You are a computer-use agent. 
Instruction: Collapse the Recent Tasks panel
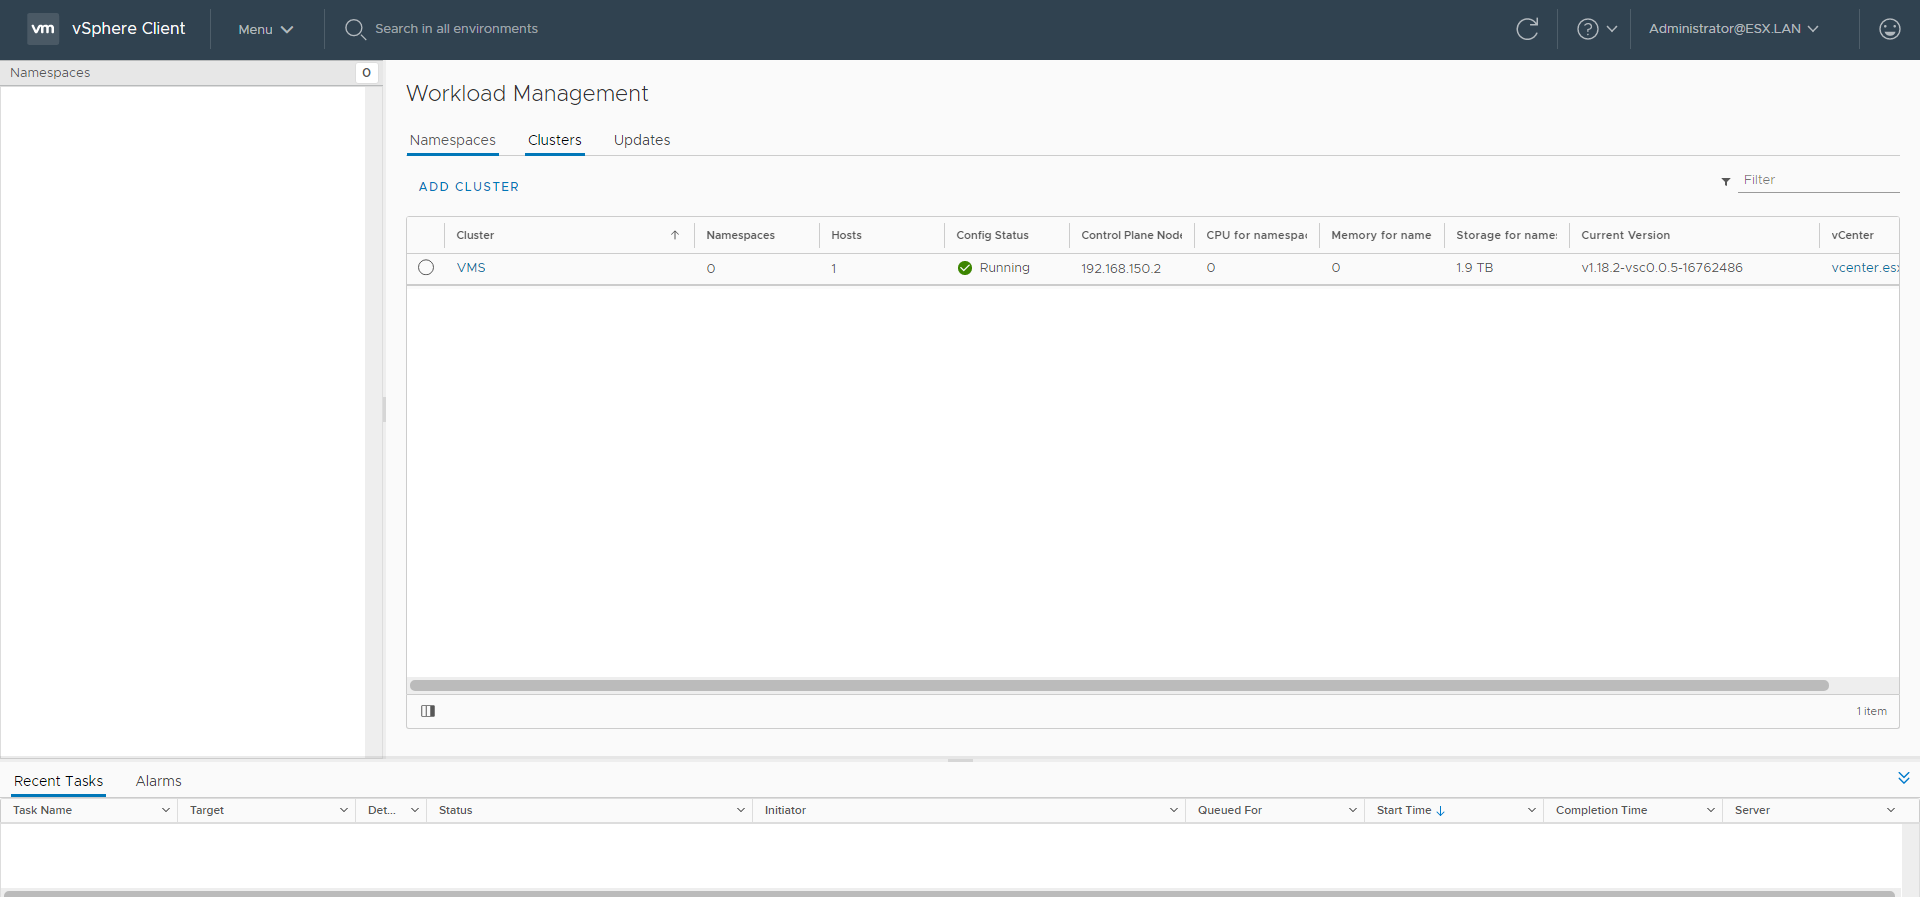point(1903,778)
